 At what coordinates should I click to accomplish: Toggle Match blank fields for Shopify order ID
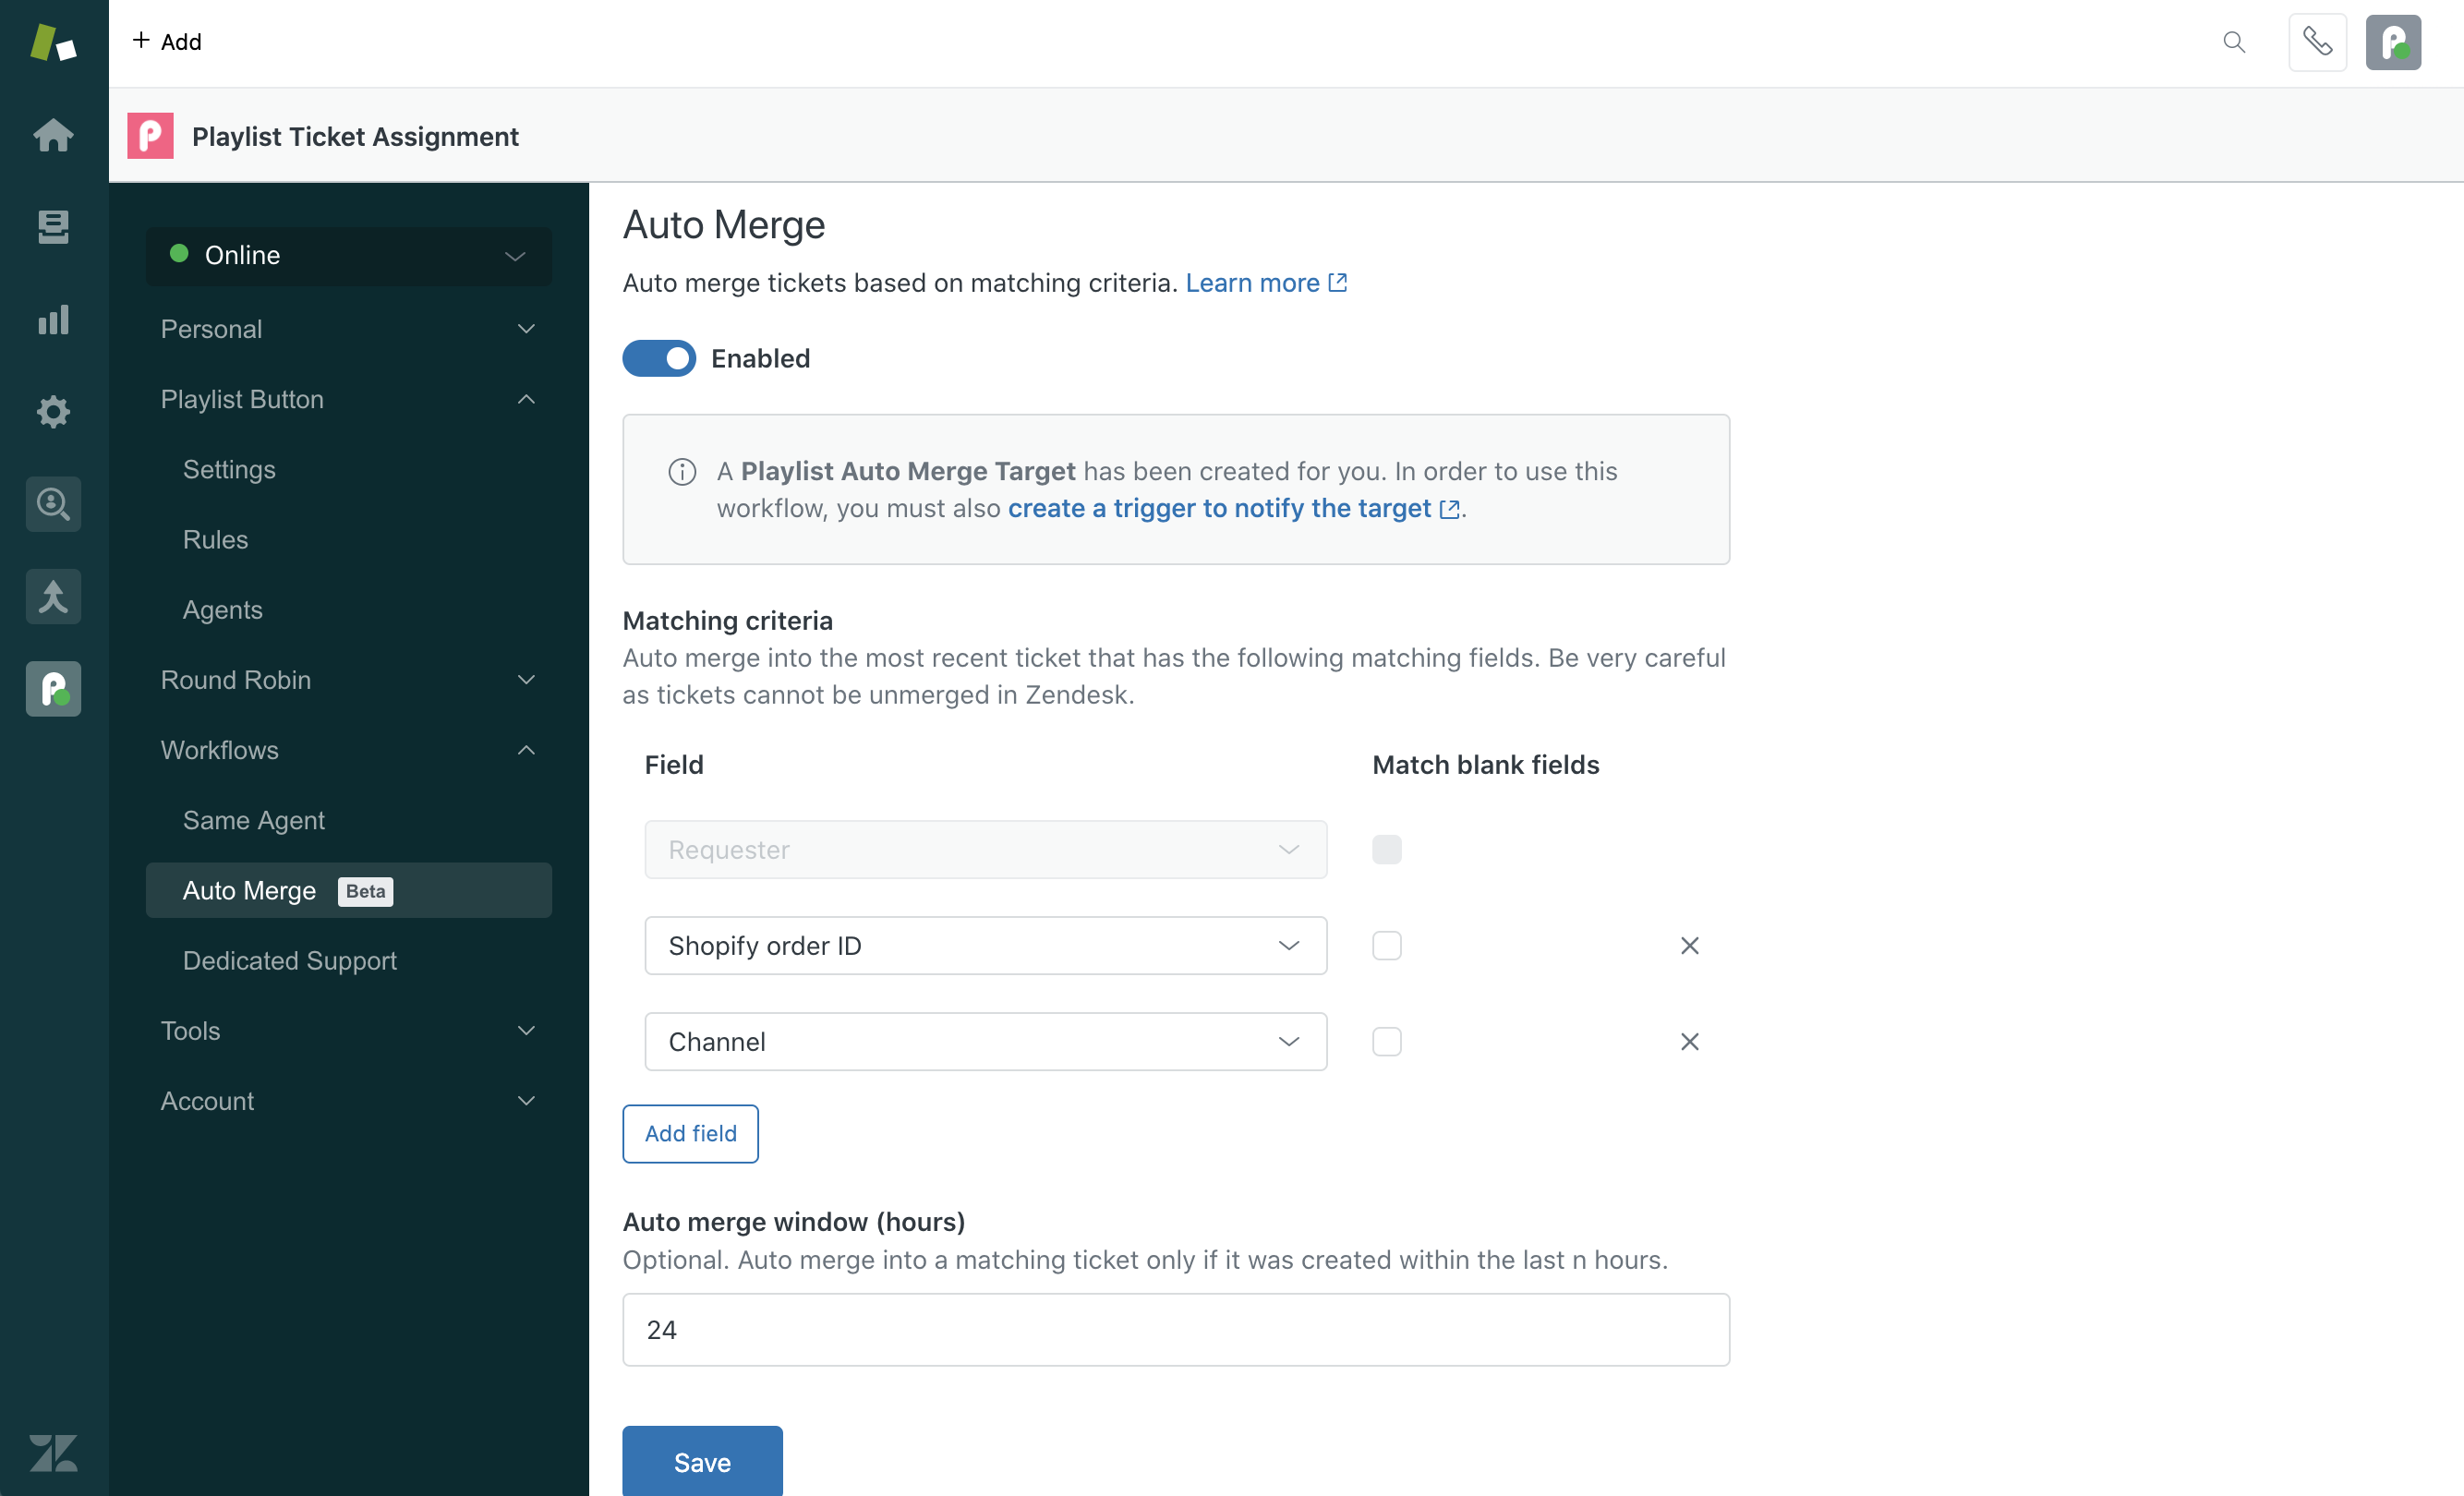1387,945
